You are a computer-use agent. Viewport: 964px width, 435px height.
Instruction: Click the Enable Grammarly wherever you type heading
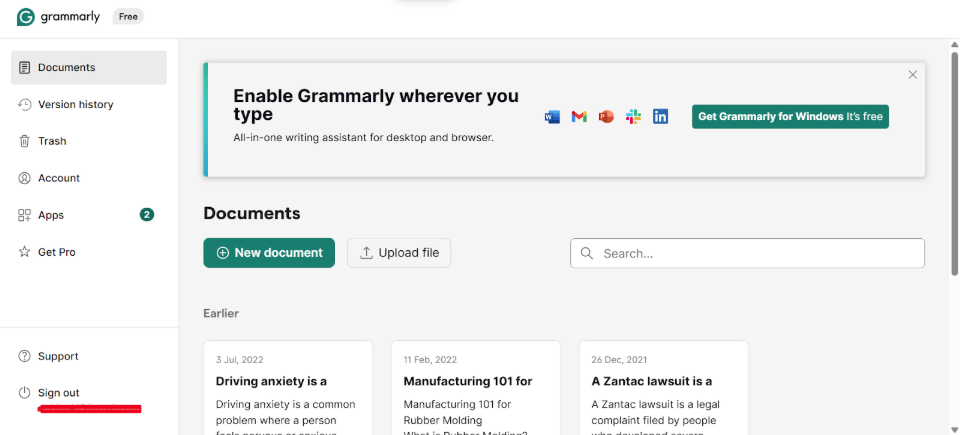(x=376, y=105)
